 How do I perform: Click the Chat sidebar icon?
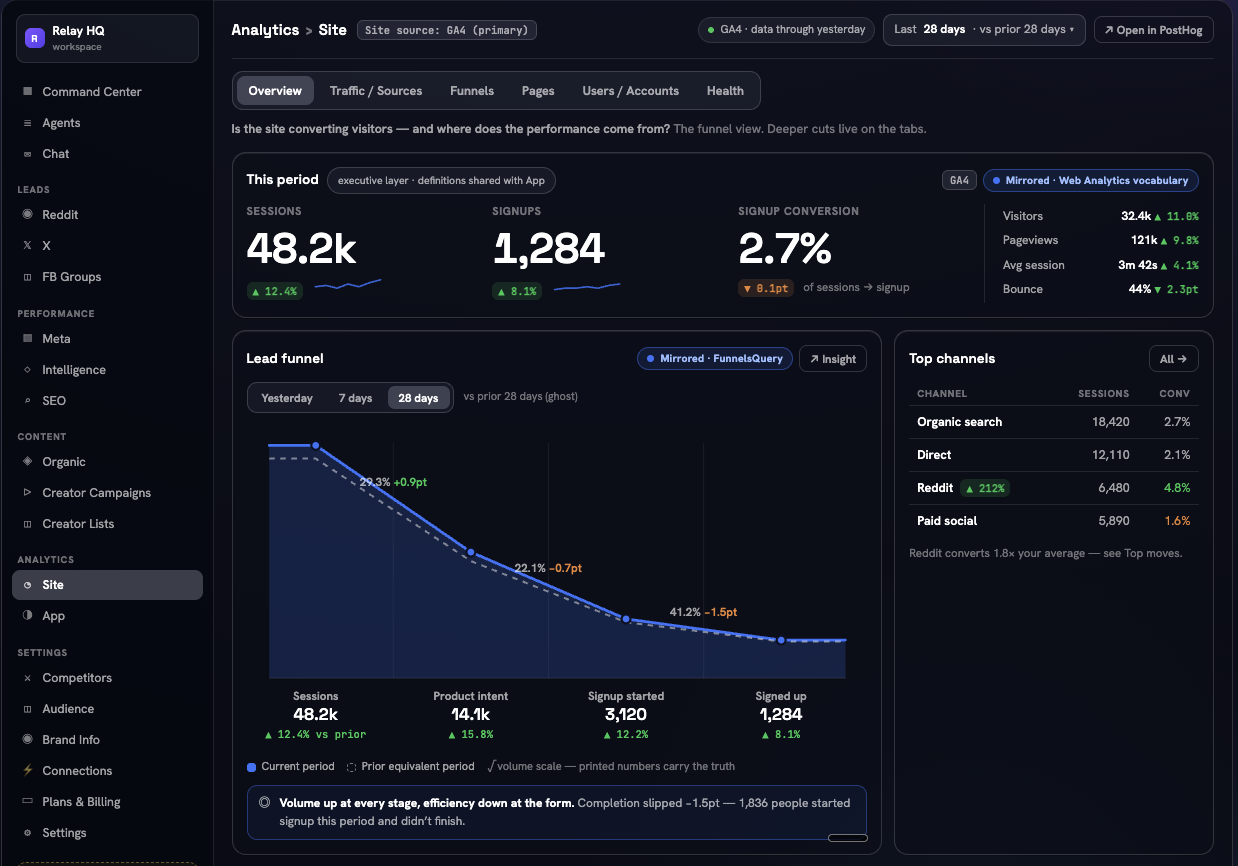point(27,154)
